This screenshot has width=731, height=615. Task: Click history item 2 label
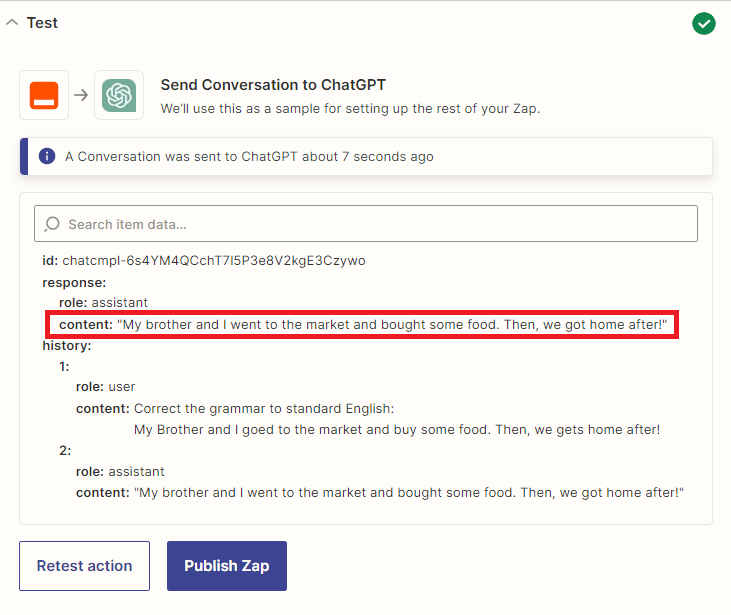65,451
